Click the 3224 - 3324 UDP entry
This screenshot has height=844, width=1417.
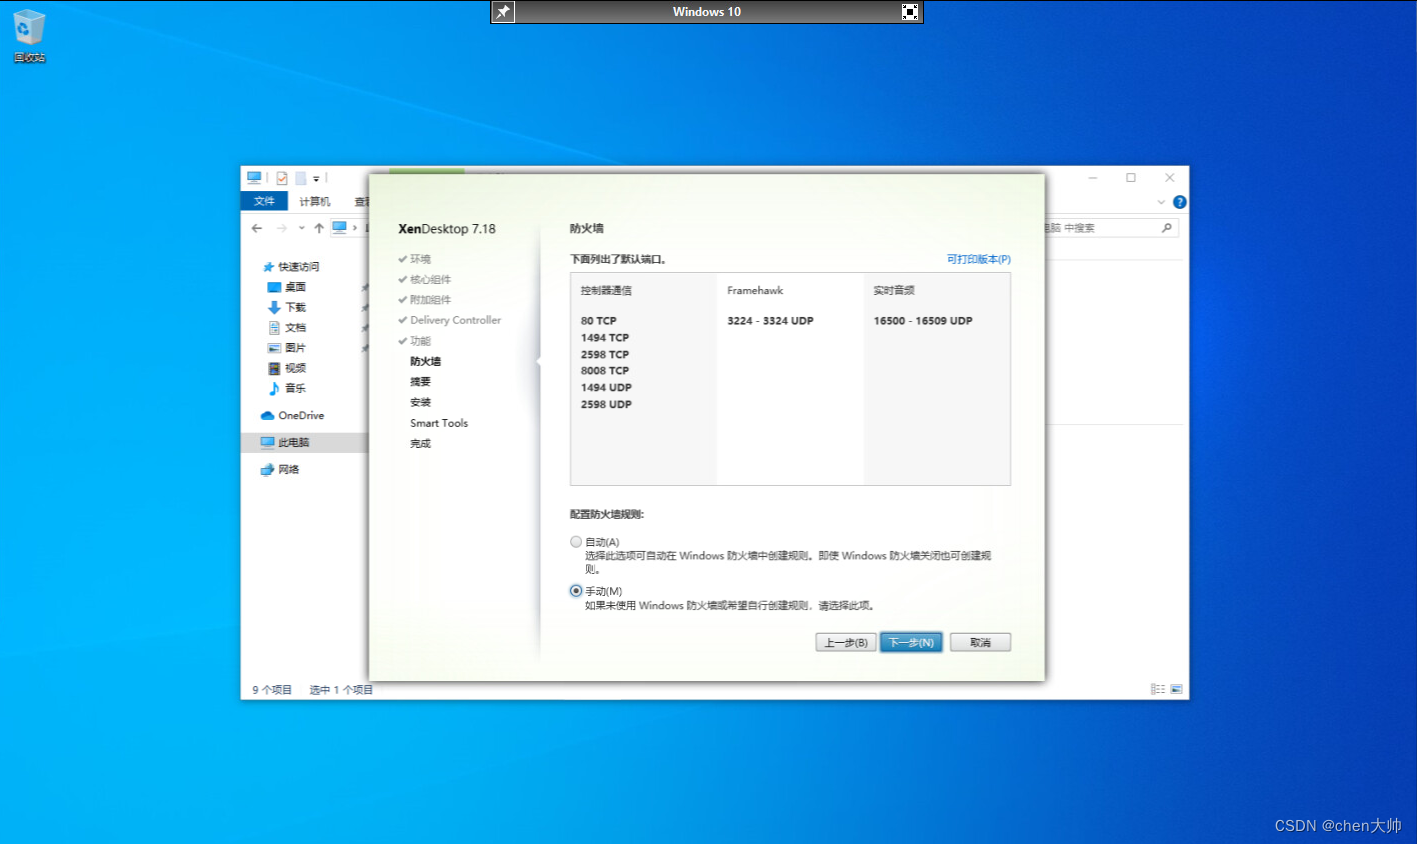(x=770, y=321)
